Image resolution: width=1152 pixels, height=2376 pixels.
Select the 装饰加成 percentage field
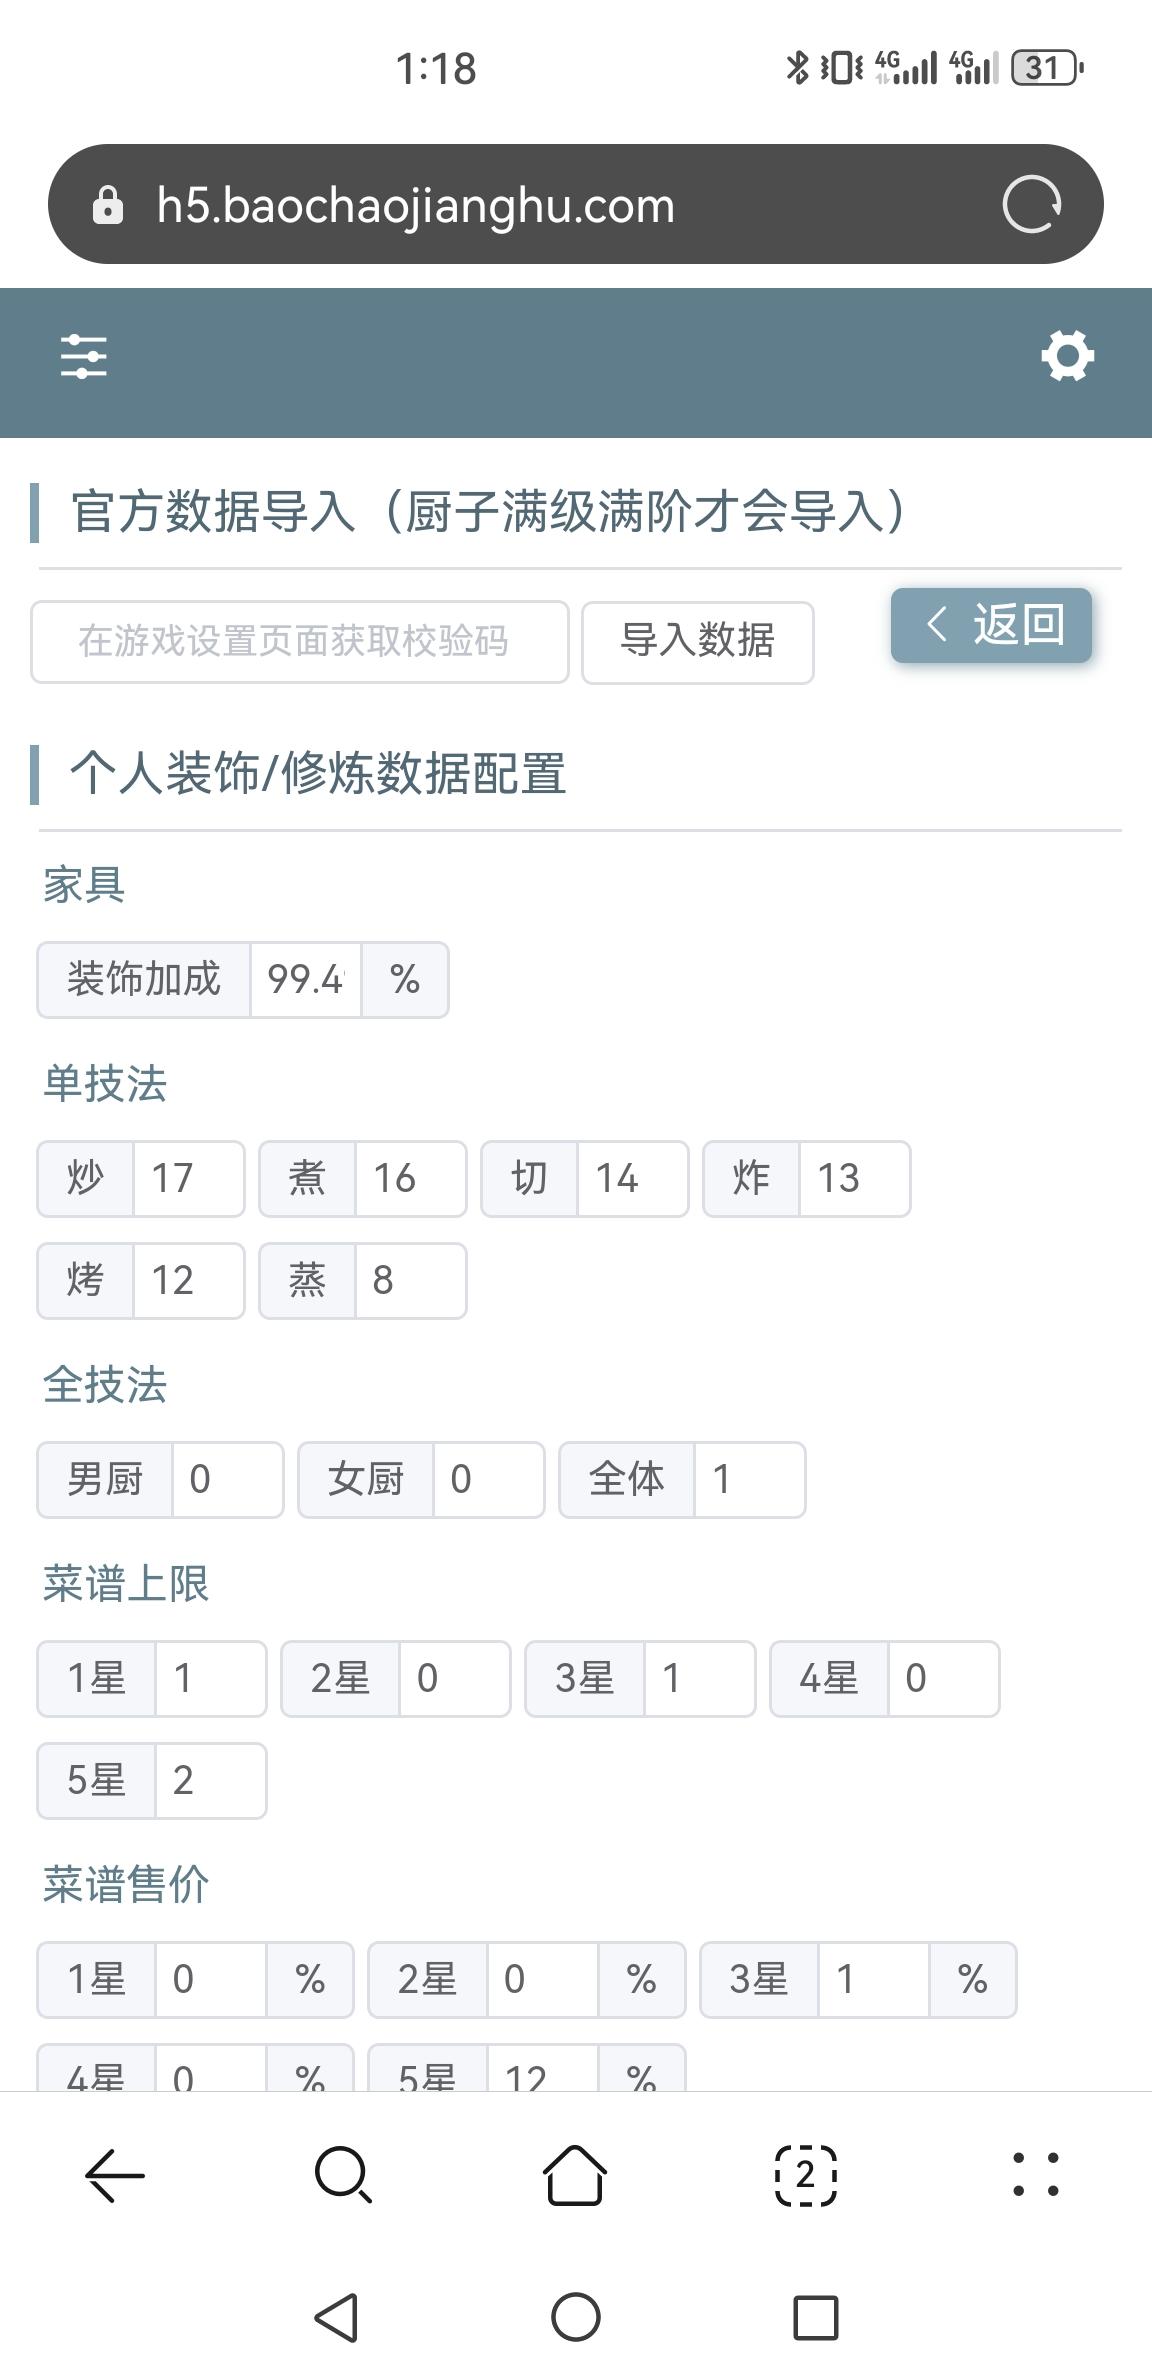pos(306,980)
